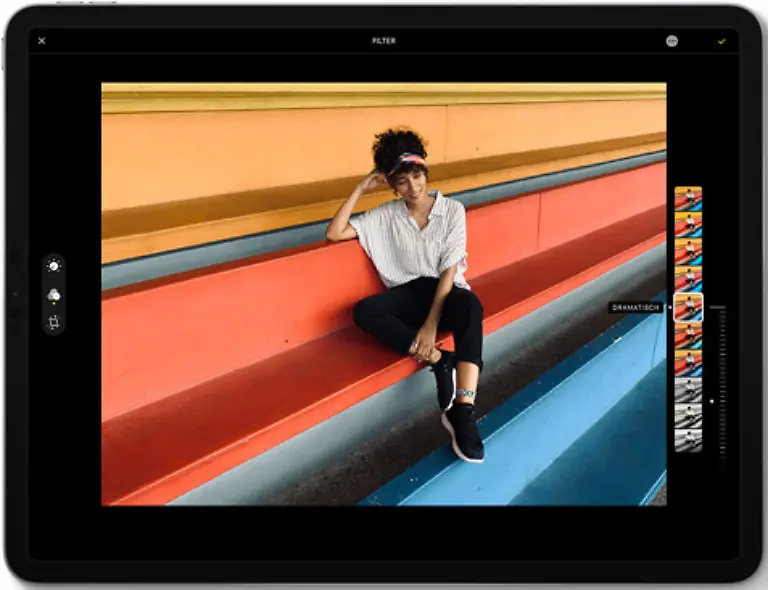768x590 pixels.
Task: Select the second filter thumbnail from top
Action: [688, 225]
